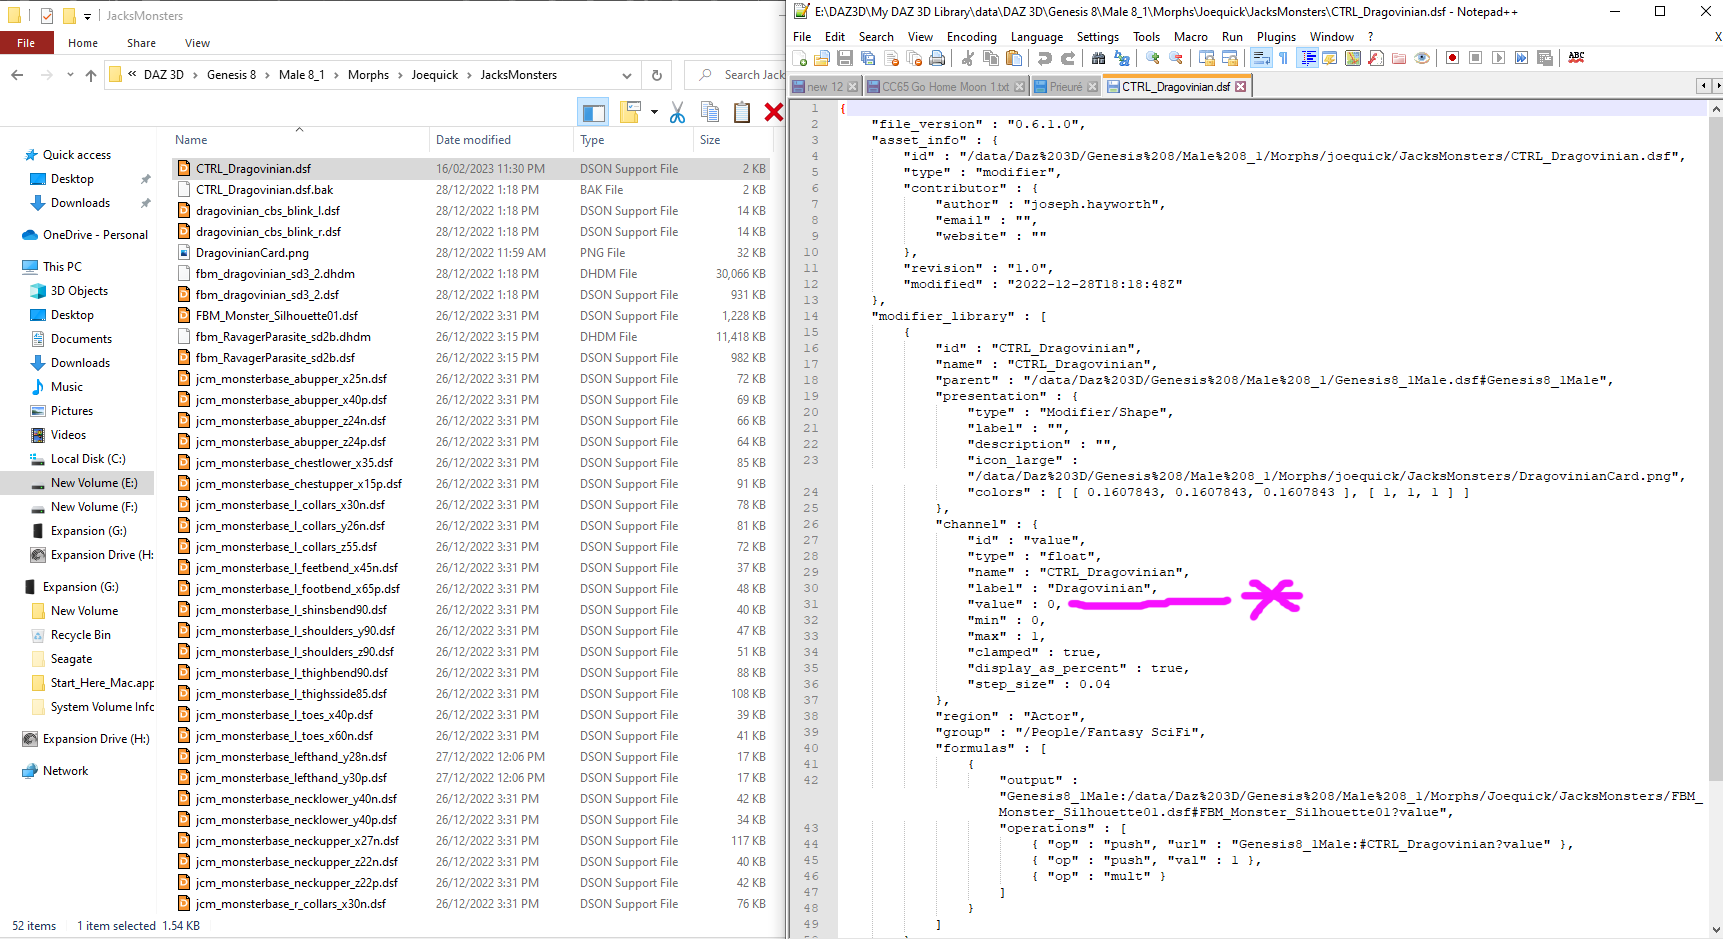Image resolution: width=1723 pixels, height=939 pixels.
Task: Click the scissors Cut icon in Explorer
Action: [677, 112]
